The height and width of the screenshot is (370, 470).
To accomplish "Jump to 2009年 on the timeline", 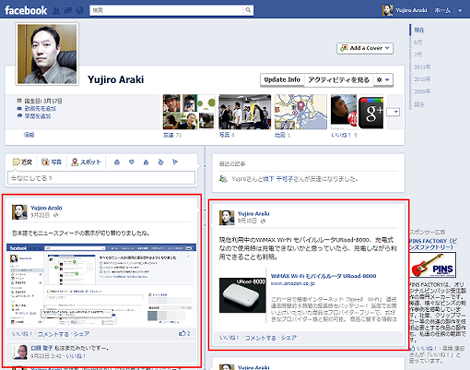I will pyautogui.click(x=422, y=91).
